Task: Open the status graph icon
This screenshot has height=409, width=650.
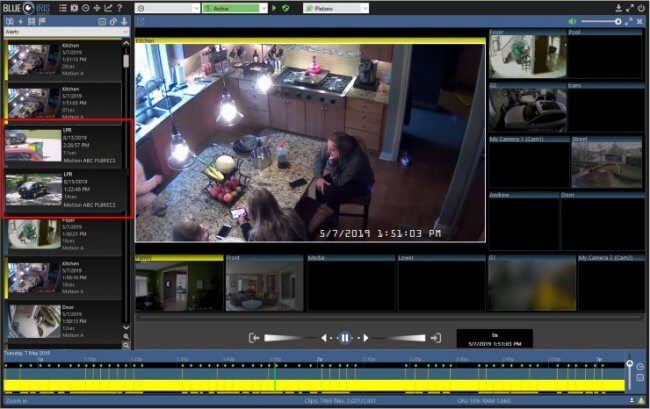Action: (108, 8)
